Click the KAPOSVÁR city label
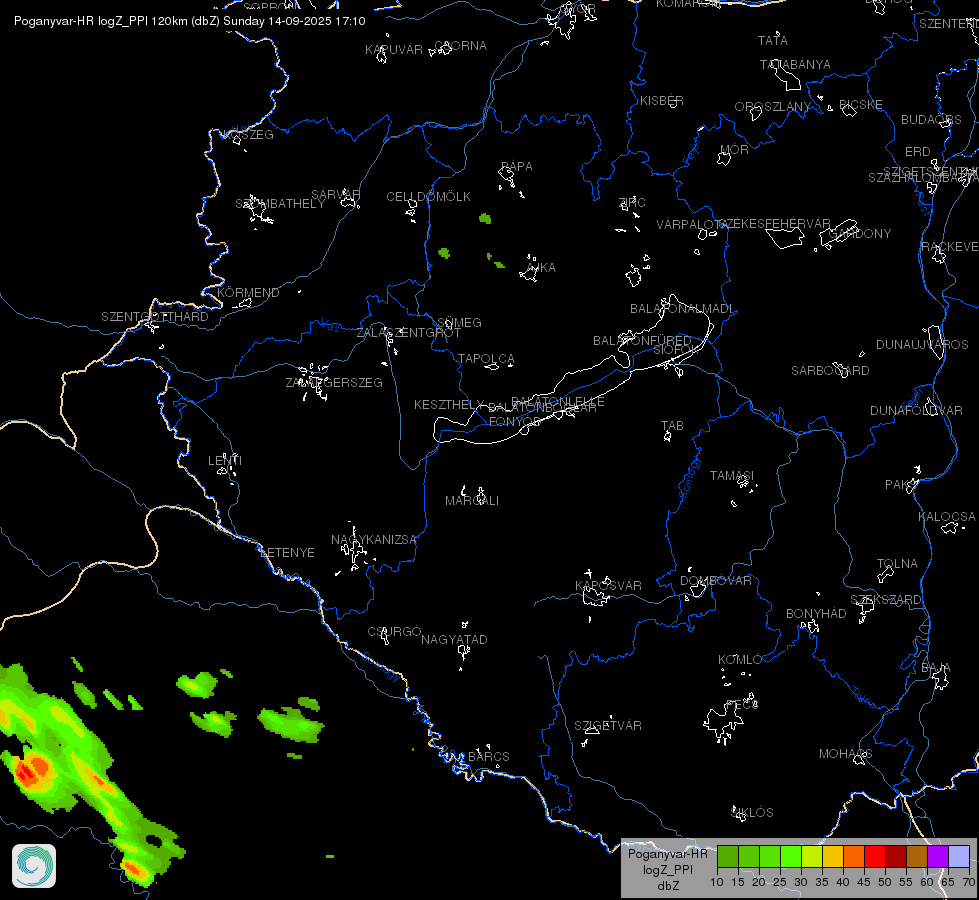The width and height of the screenshot is (979, 900). click(x=608, y=585)
